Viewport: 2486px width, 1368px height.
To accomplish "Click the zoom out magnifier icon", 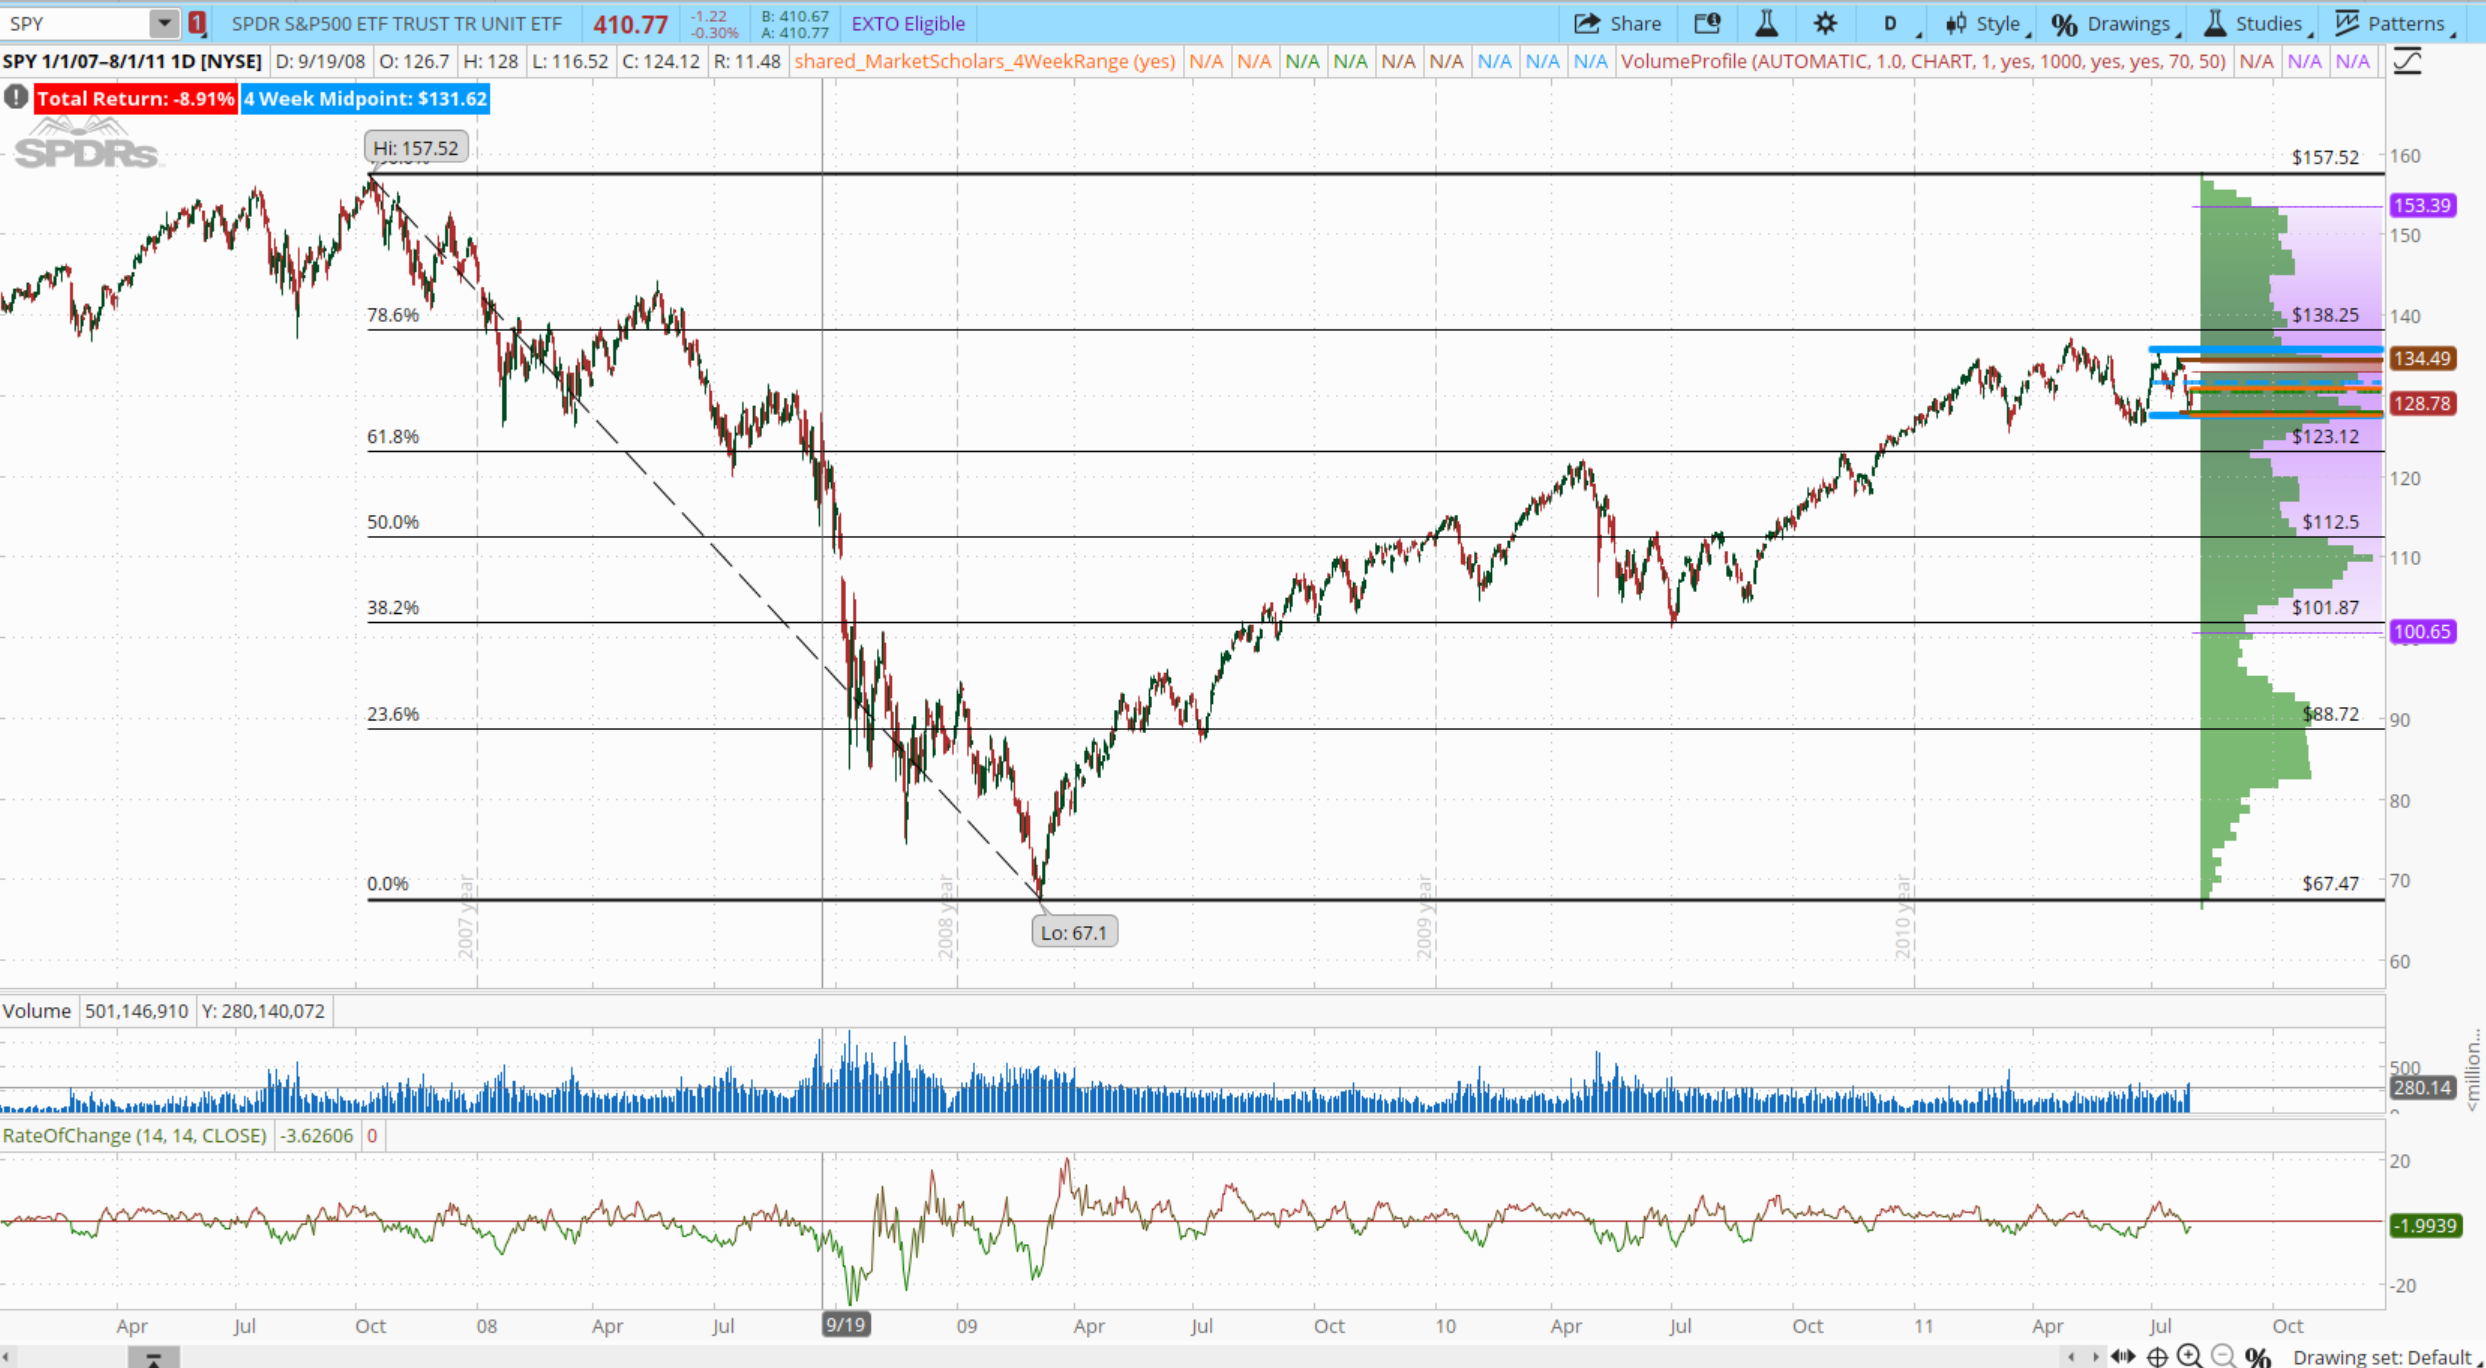I will [x=2223, y=1356].
